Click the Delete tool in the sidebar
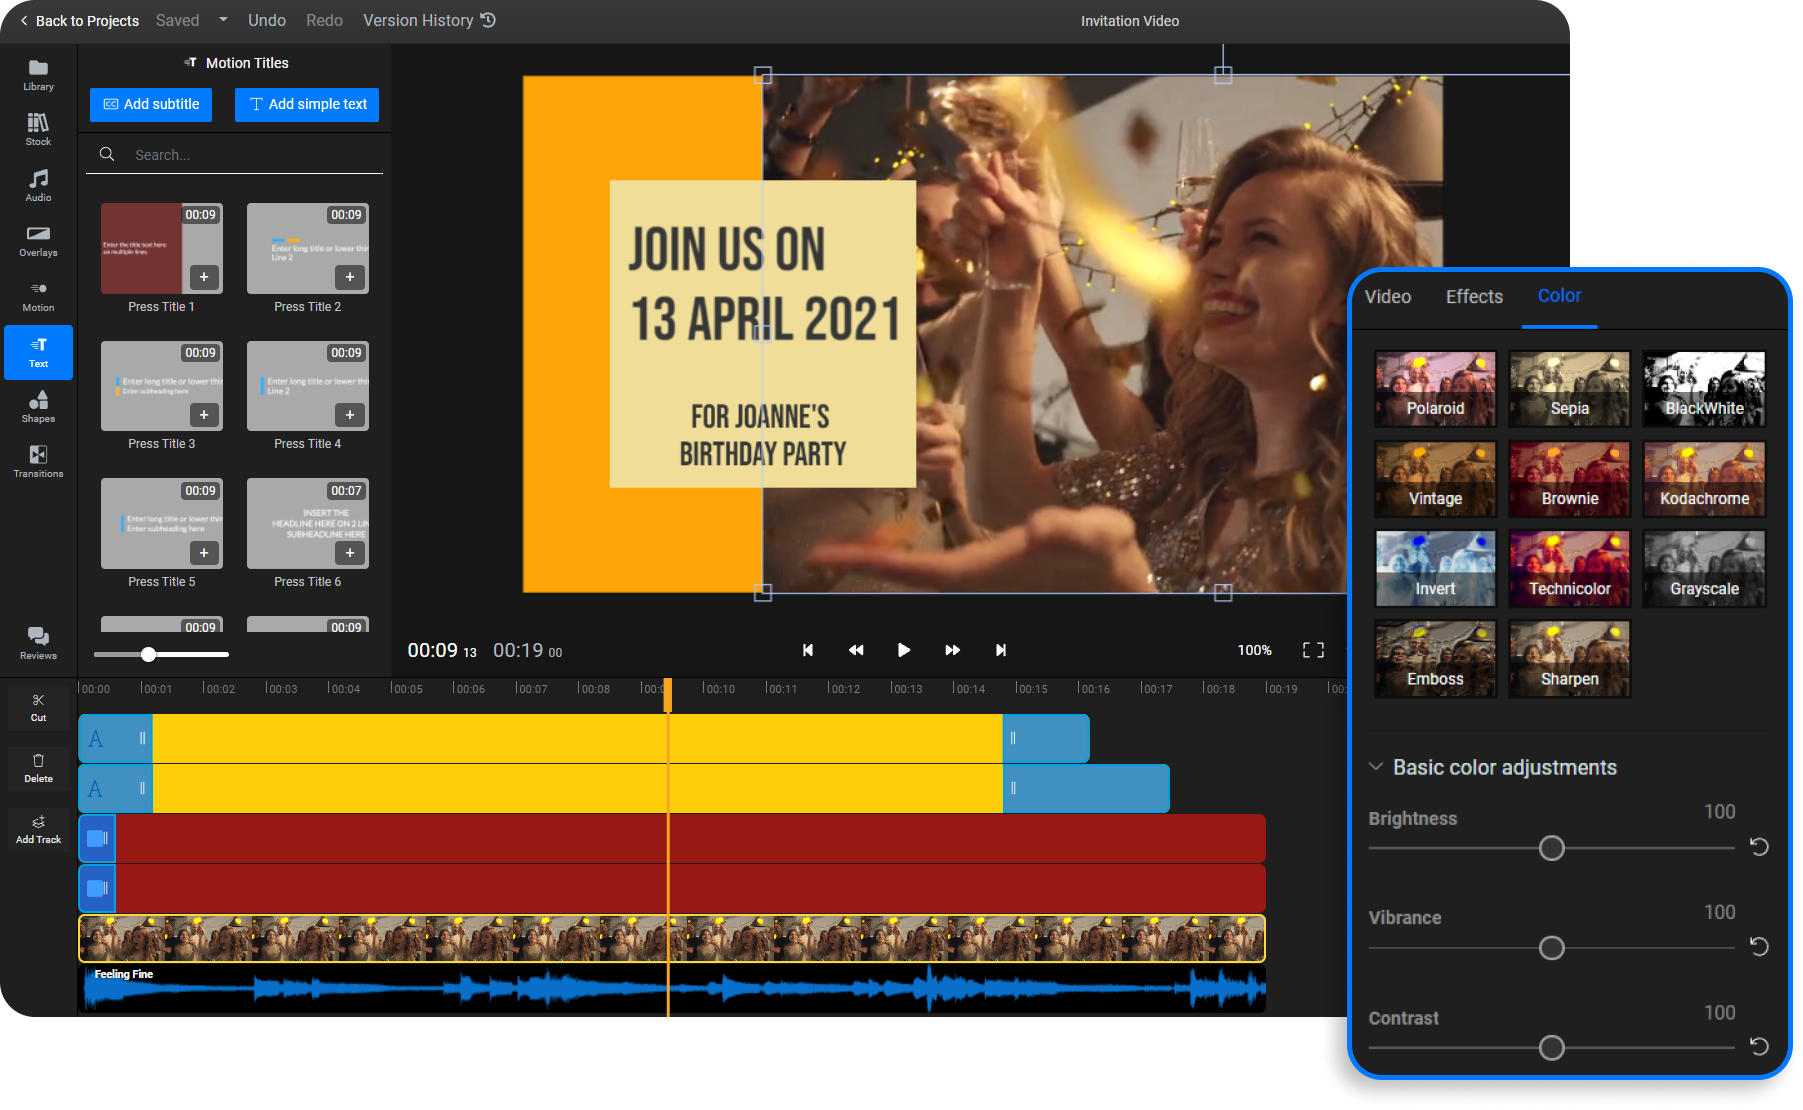The width and height of the screenshot is (1803, 1110). (x=38, y=768)
